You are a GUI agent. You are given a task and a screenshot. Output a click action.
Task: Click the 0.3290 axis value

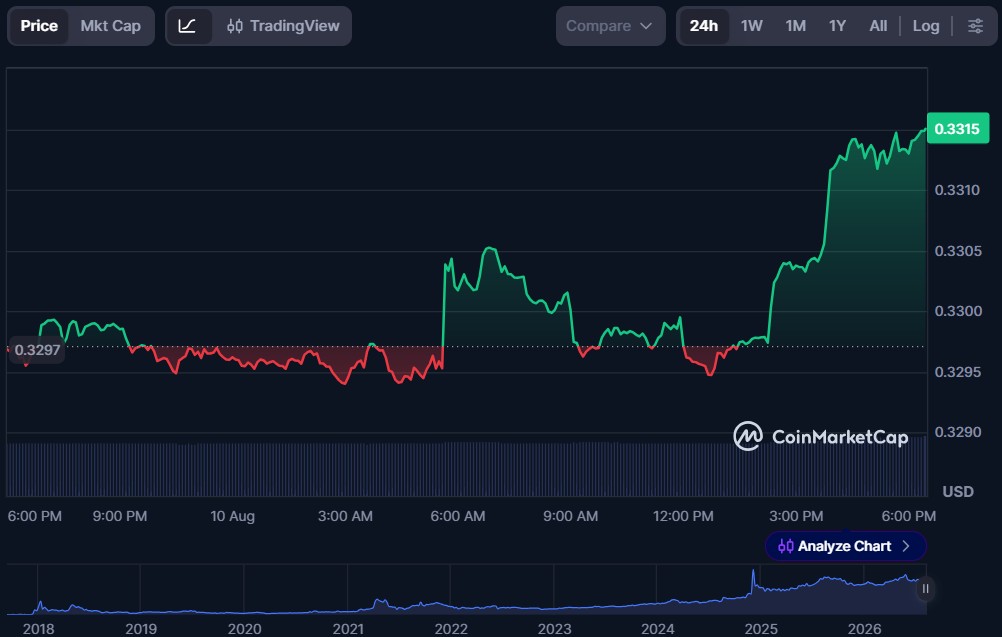coord(957,432)
